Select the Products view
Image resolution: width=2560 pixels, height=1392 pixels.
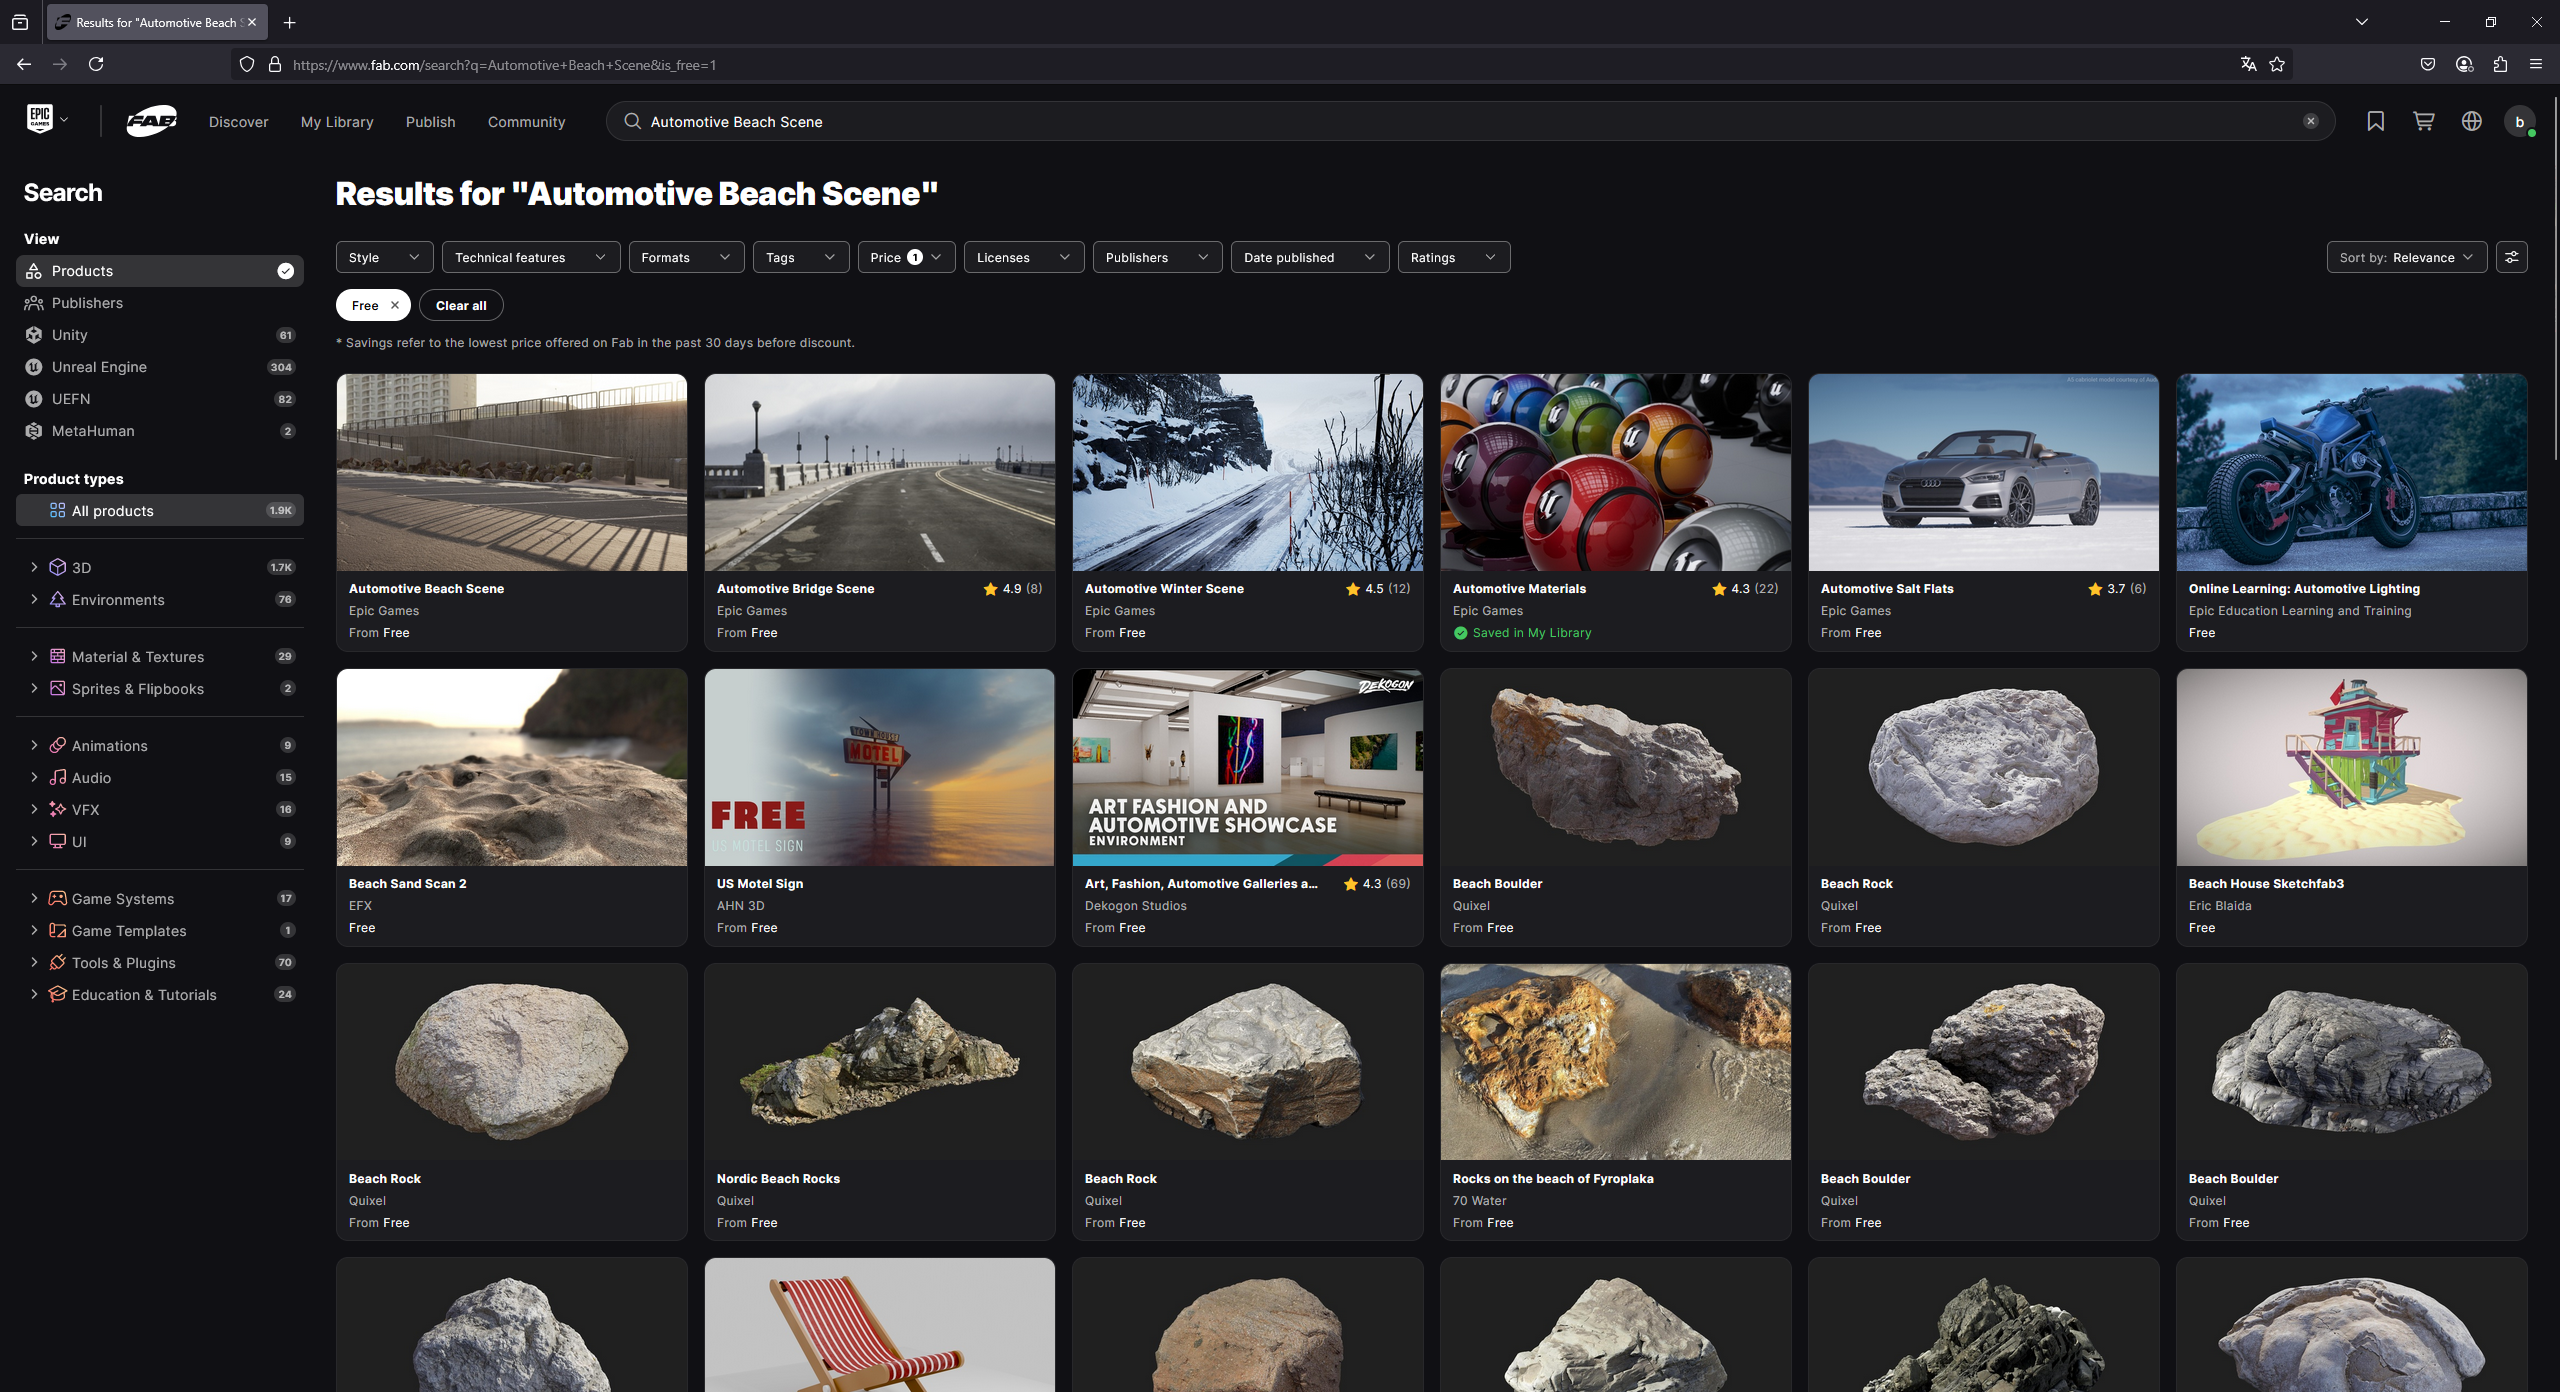point(160,271)
